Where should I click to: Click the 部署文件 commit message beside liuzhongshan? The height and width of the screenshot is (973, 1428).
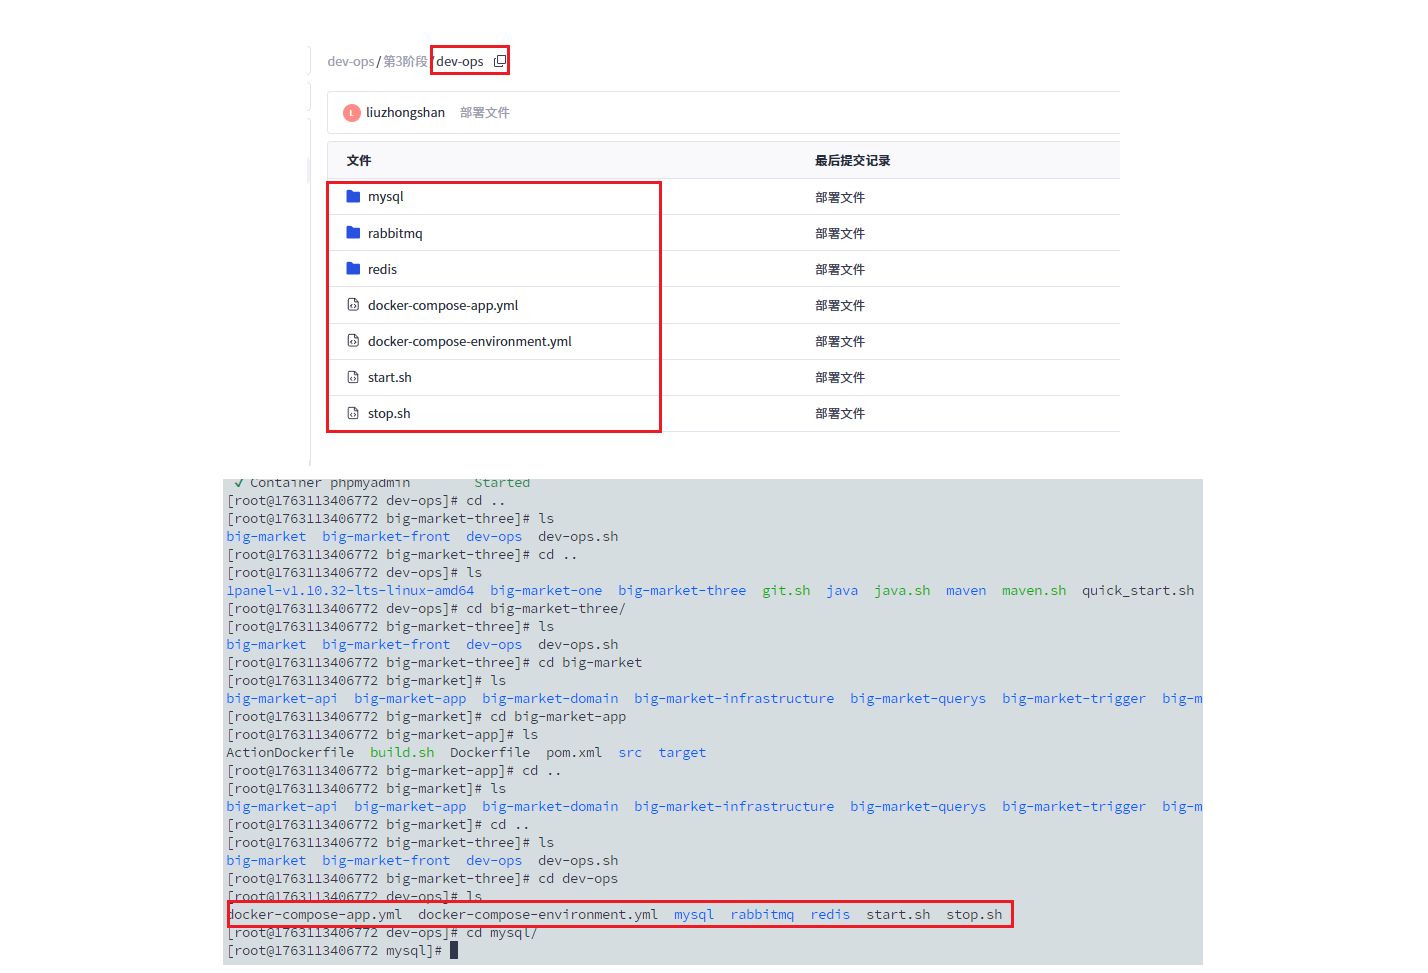pyautogui.click(x=485, y=112)
